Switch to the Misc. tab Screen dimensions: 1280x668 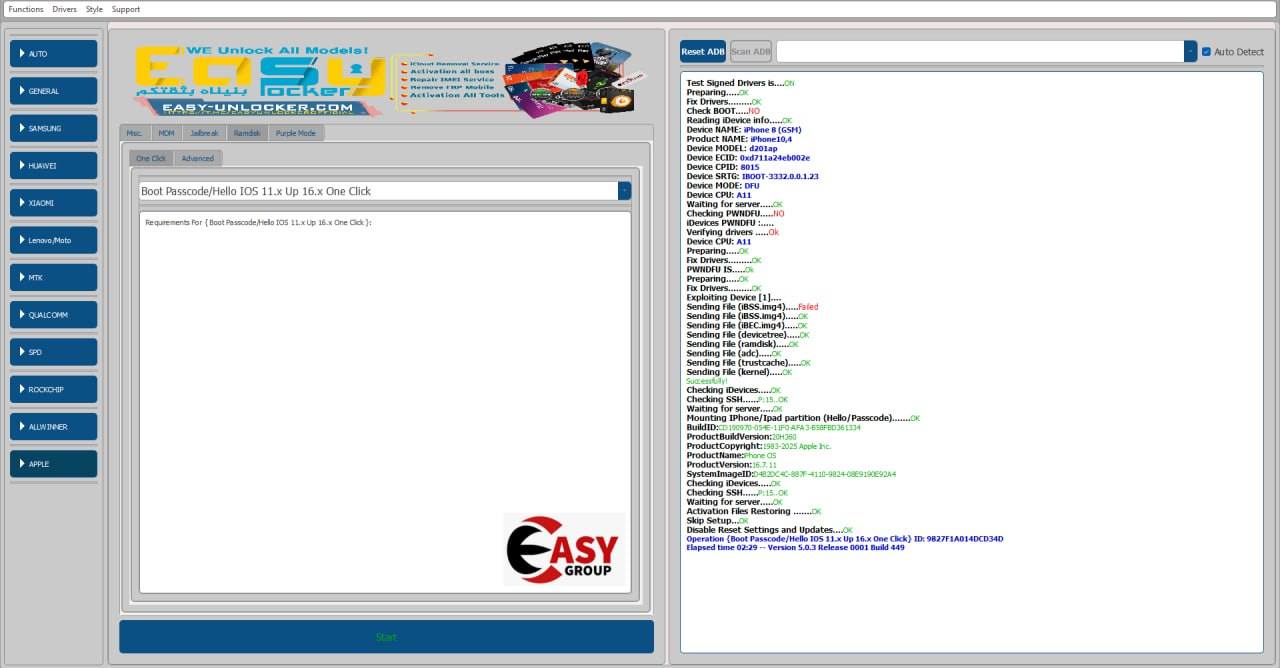click(135, 133)
